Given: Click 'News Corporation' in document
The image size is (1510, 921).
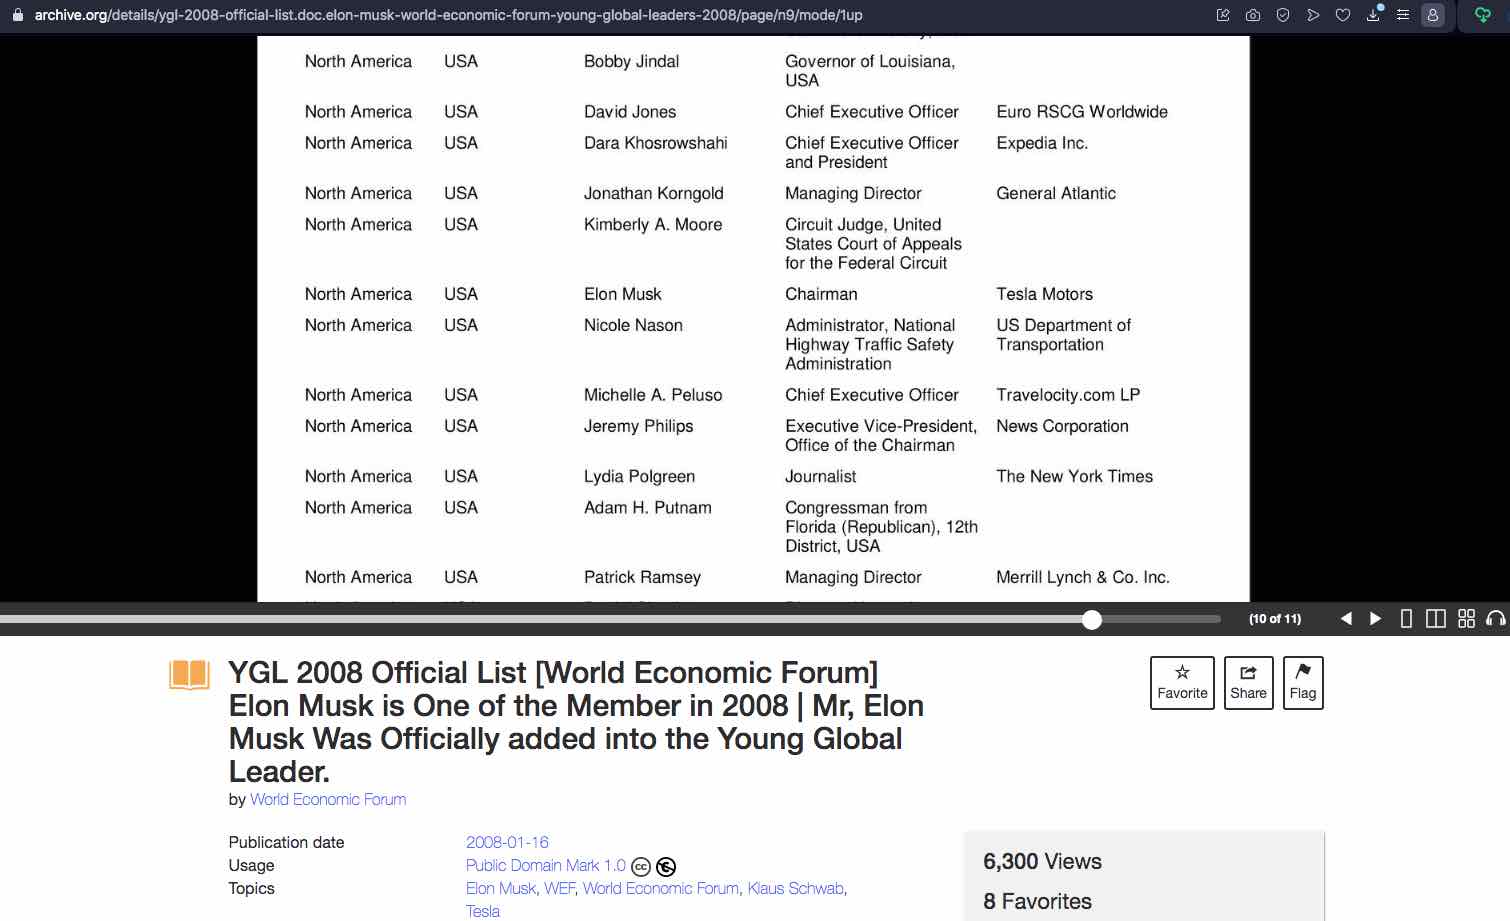Looking at the screenshot, I should tap(1063, 426).
